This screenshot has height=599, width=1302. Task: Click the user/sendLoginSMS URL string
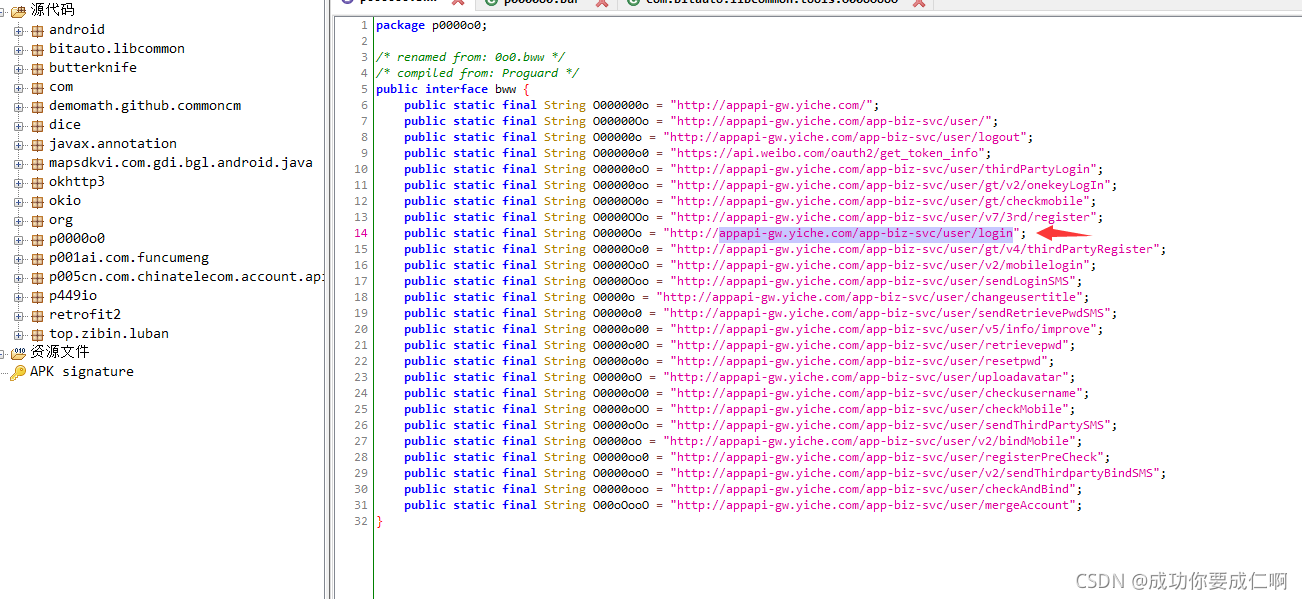(872, 281)
